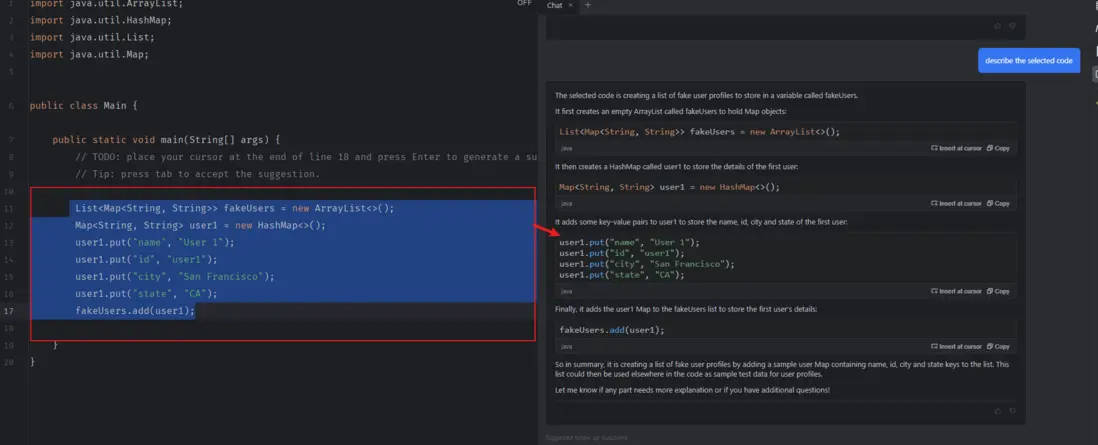The height and width of the screenshot is (445, 1098).
Task: Click the 'describe the selected code' message bubble
Action: click(x=1028, y=61)
